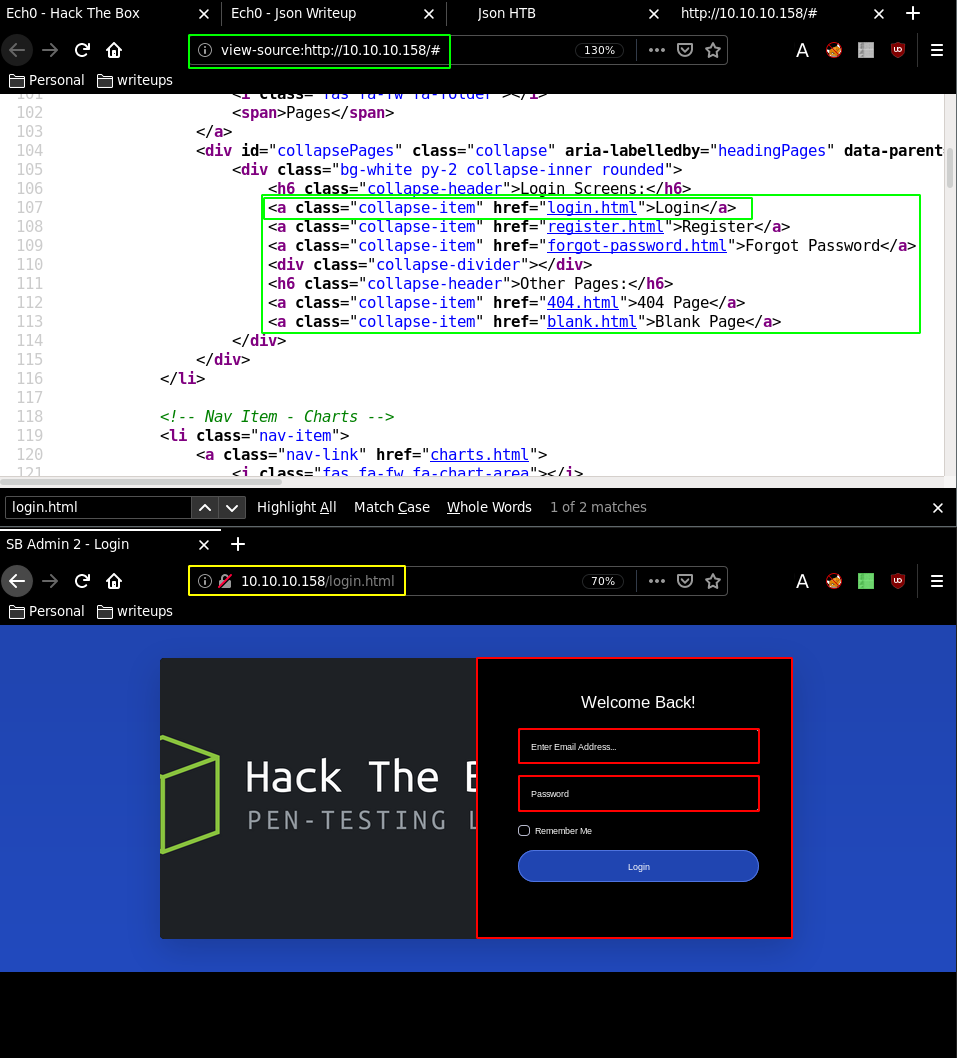The height and width of the screenshot is (1058, 957).
Task: Click uBlock shield icon in upper browser
Action: (x=898, y=50)
